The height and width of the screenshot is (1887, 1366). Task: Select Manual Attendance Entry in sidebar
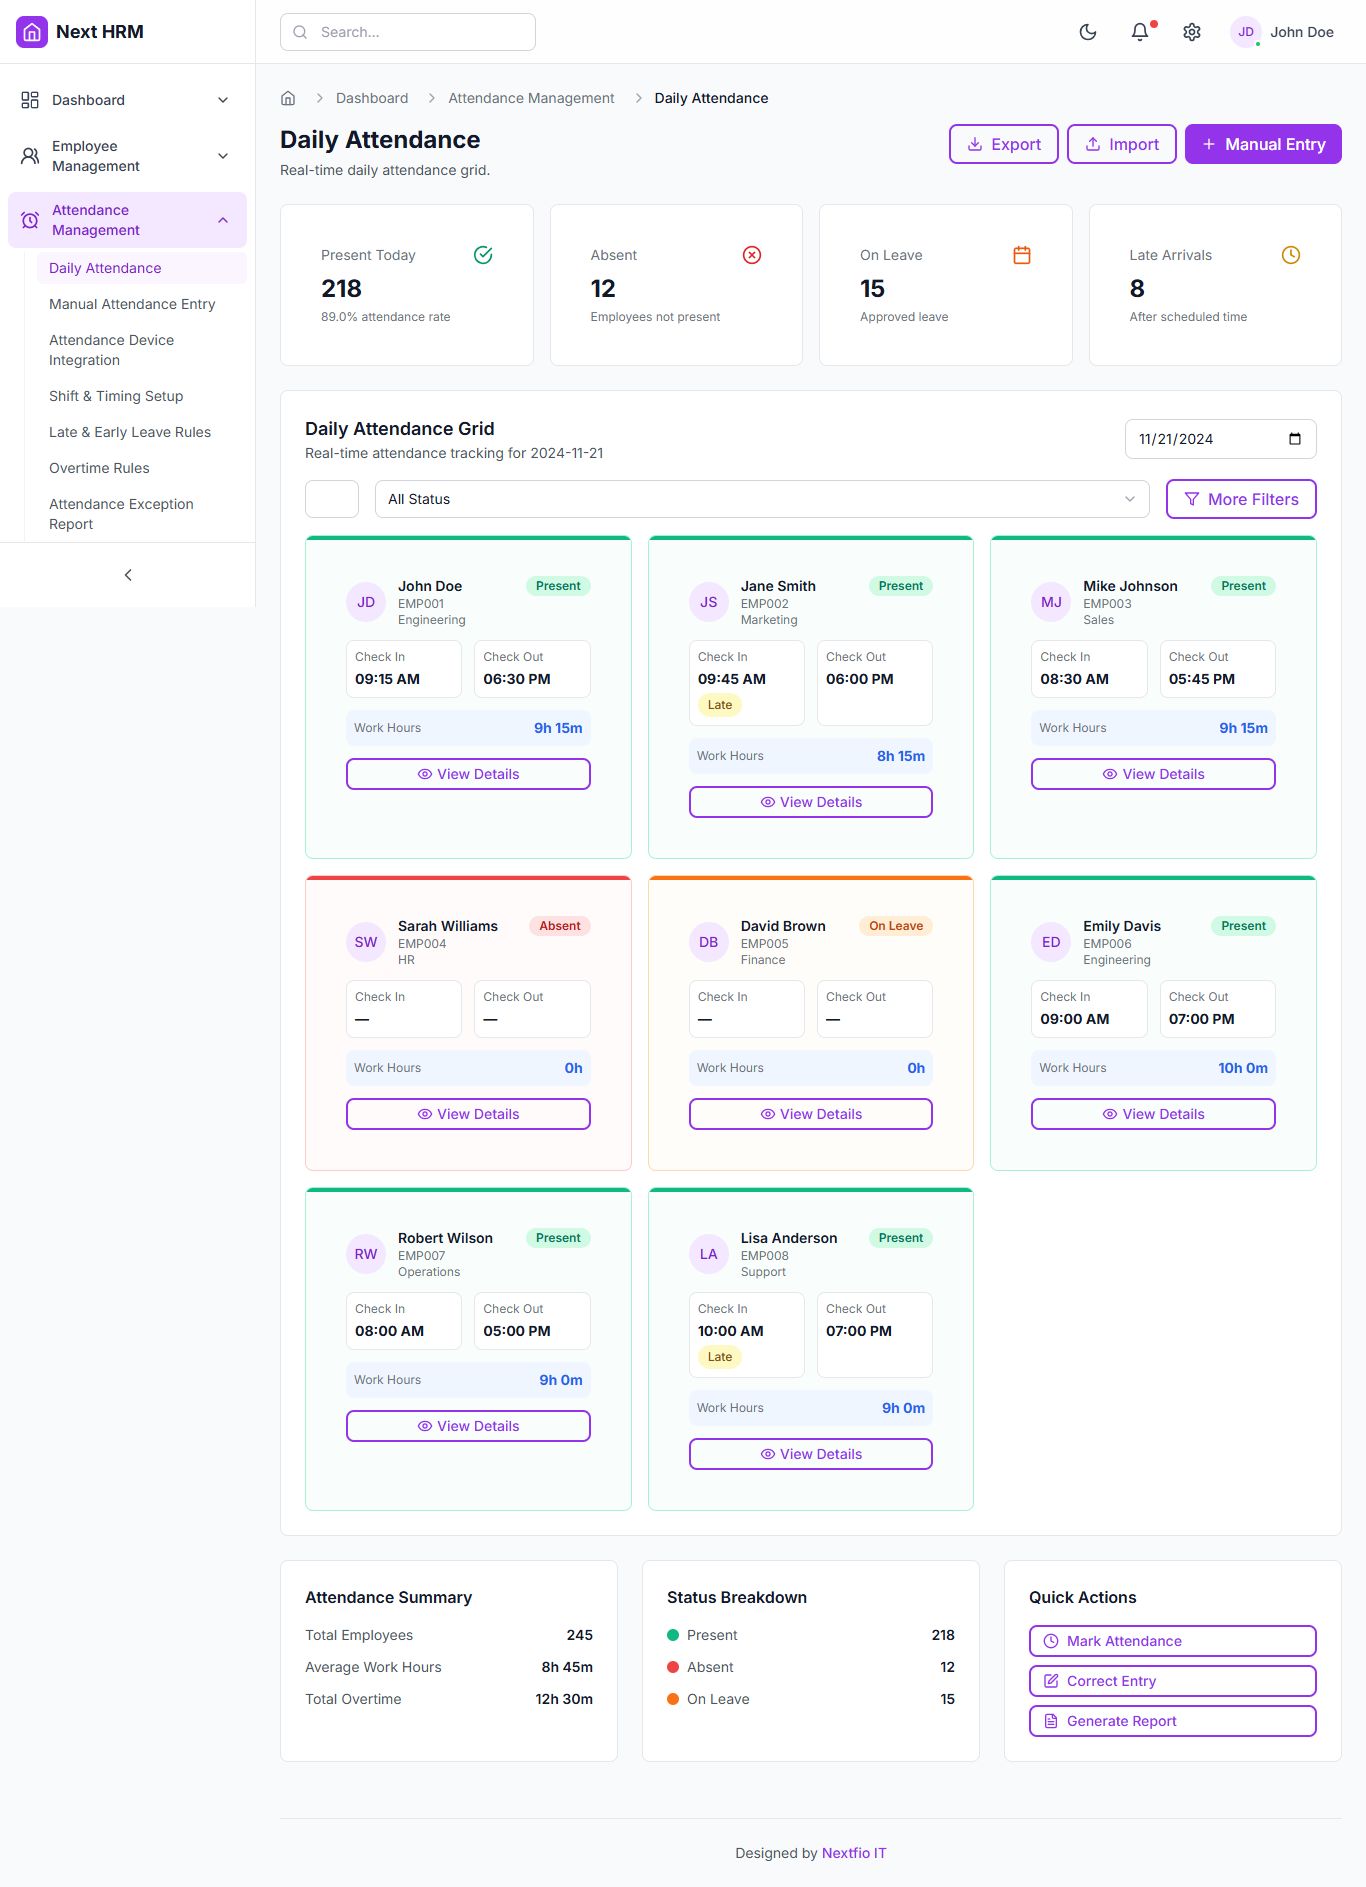[132, 304]
